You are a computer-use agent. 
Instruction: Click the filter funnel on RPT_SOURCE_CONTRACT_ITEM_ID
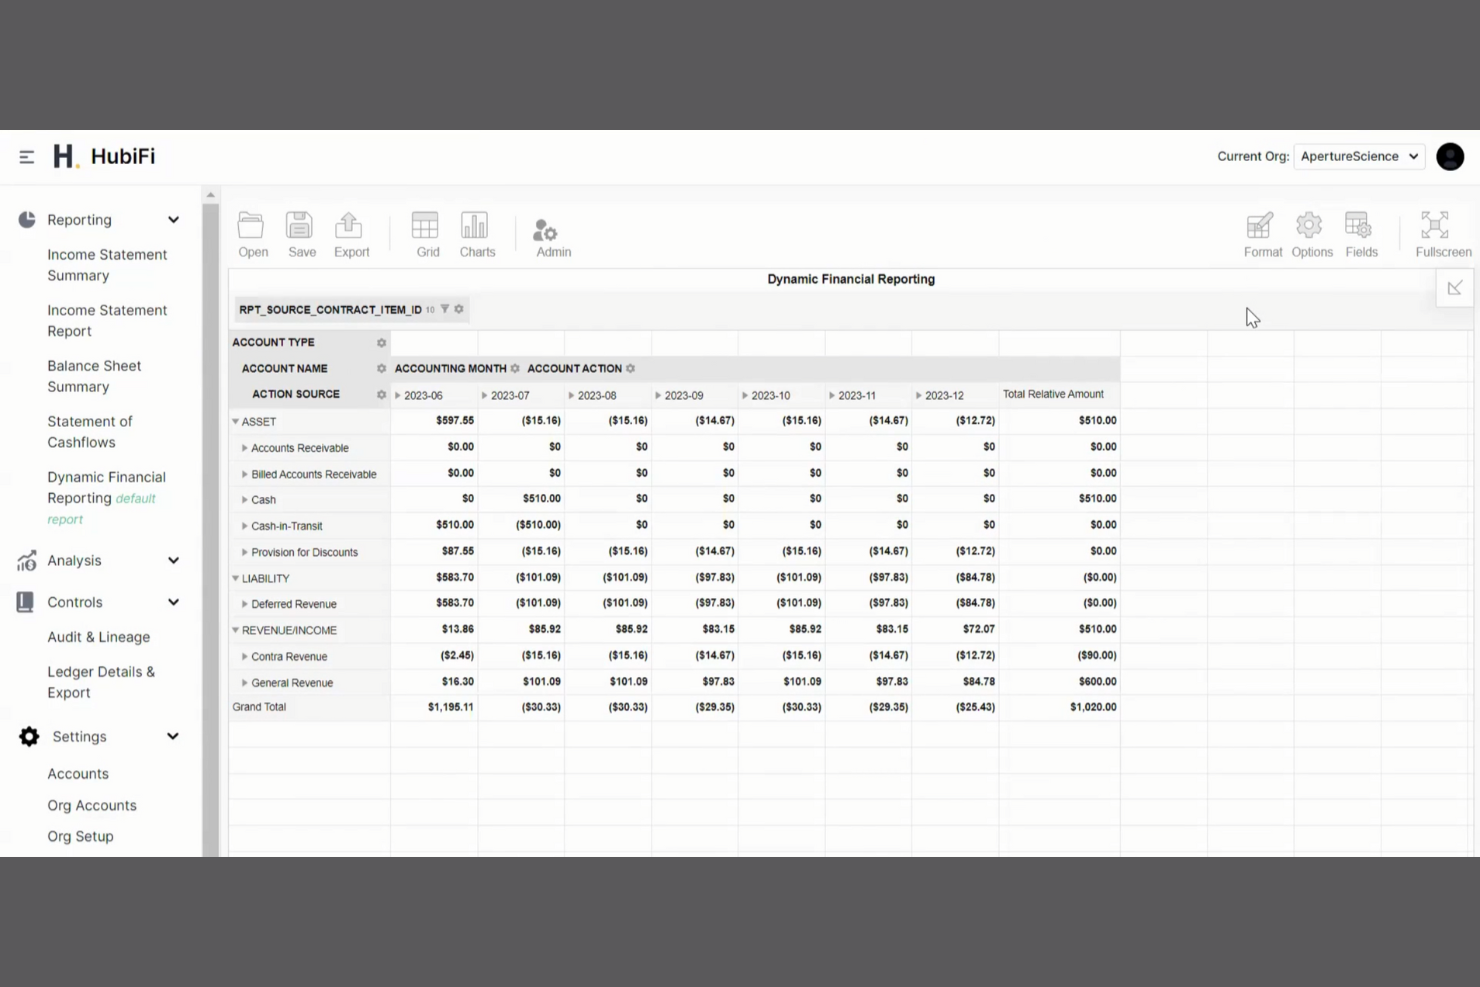(x=445, y=309)
